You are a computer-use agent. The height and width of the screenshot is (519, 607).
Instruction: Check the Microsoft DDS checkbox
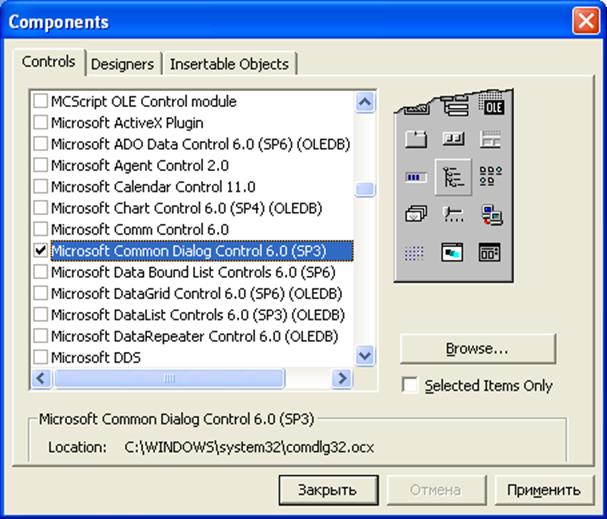click(x=40, y=357)
